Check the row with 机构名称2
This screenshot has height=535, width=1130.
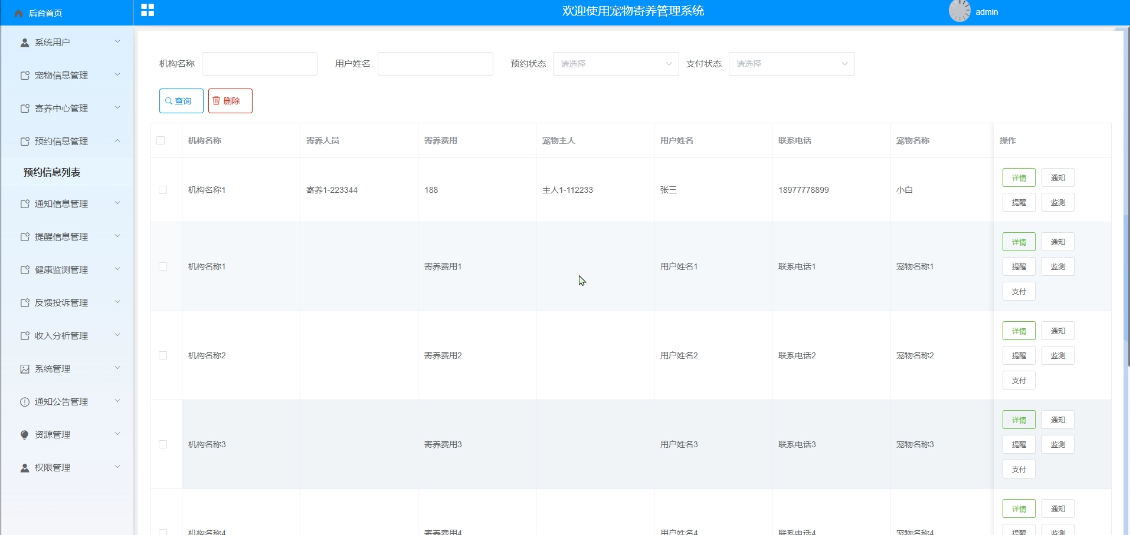click(163, 355)
